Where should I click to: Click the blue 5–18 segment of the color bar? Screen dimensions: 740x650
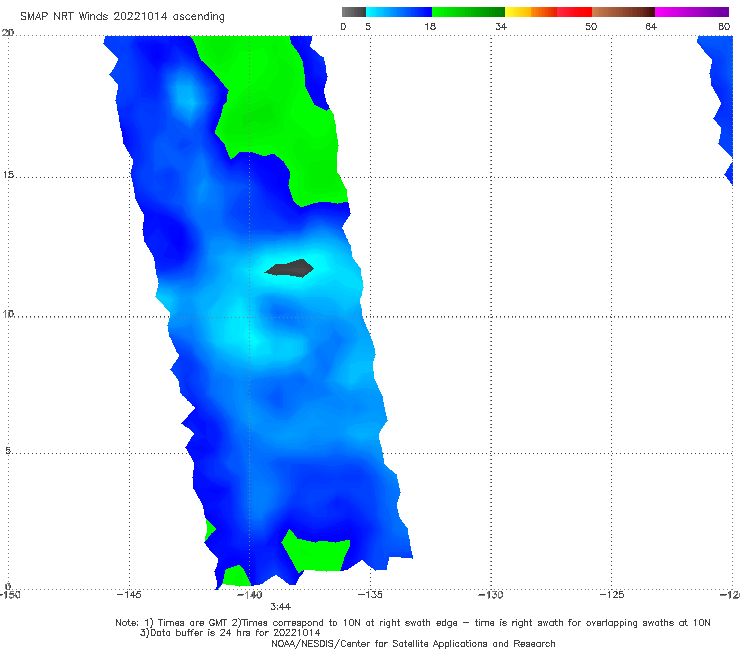click(399, 12)
